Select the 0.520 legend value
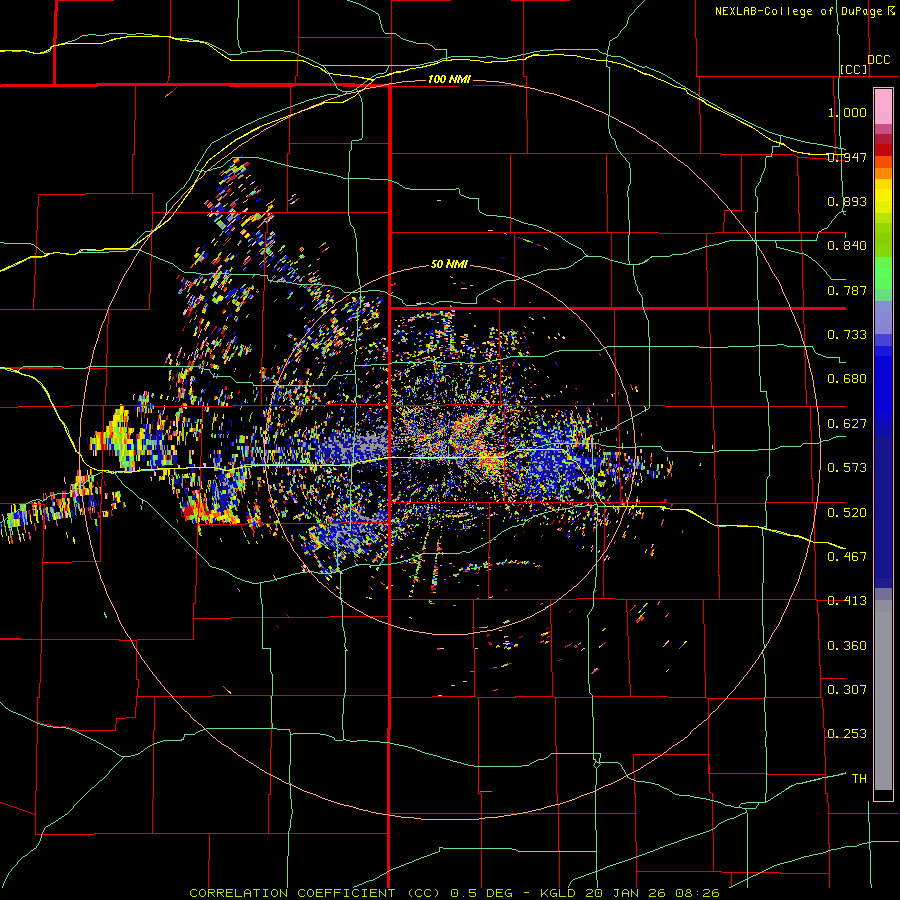The image size is (900, 900). click(x=847, y=513)
